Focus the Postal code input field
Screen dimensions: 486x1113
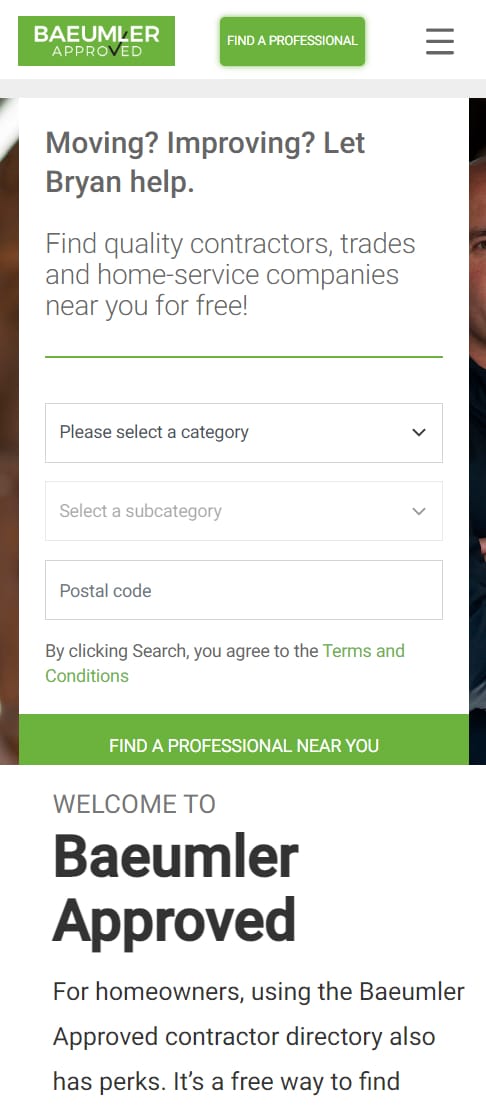pos(243,590)
